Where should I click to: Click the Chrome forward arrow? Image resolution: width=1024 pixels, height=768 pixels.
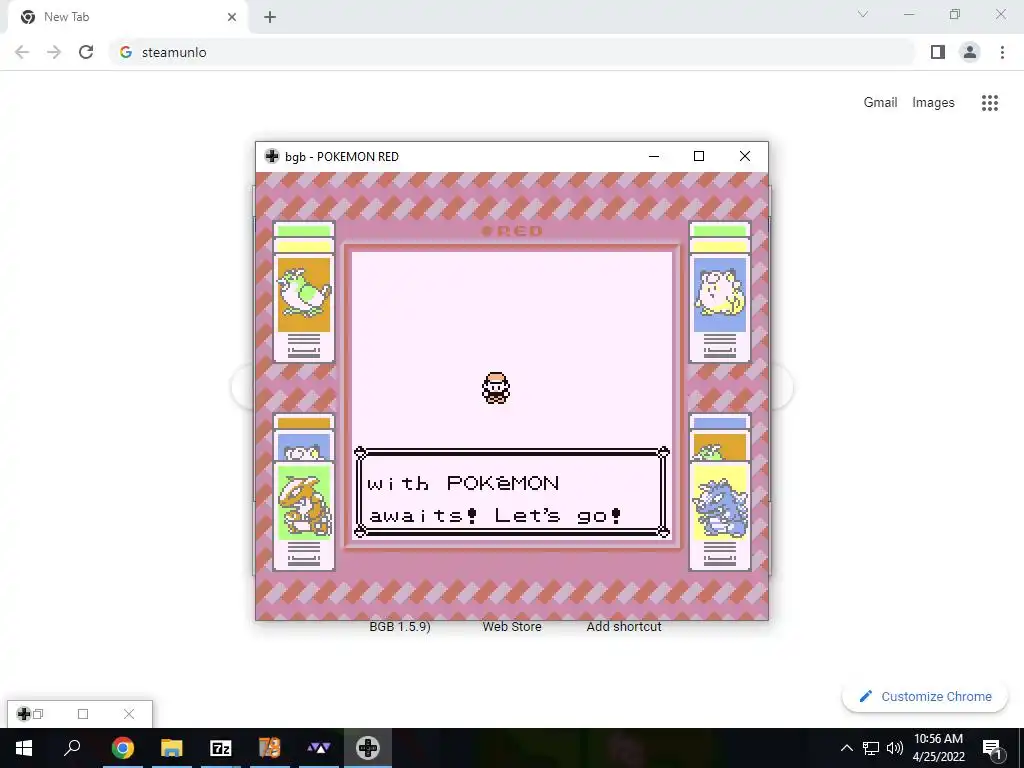tap(54, 52)
